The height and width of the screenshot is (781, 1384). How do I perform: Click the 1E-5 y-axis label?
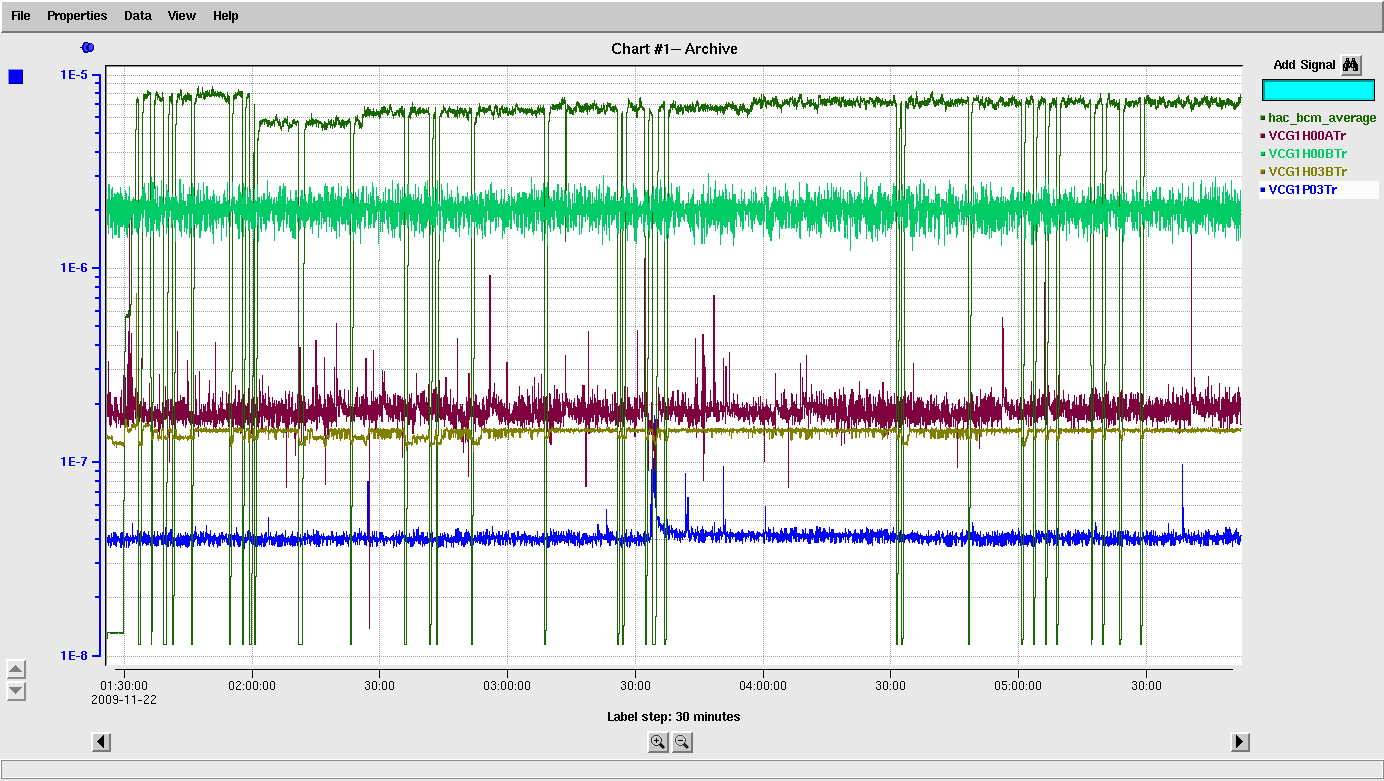coord(75,74)
